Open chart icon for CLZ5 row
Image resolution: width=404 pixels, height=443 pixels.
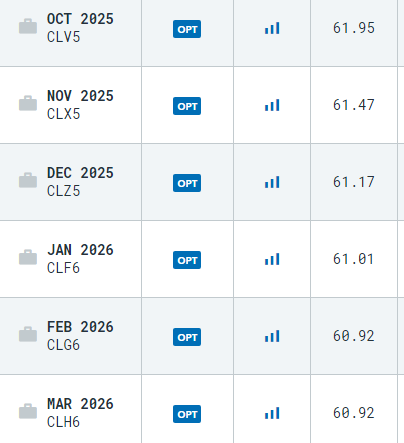(x=272, y=182)
